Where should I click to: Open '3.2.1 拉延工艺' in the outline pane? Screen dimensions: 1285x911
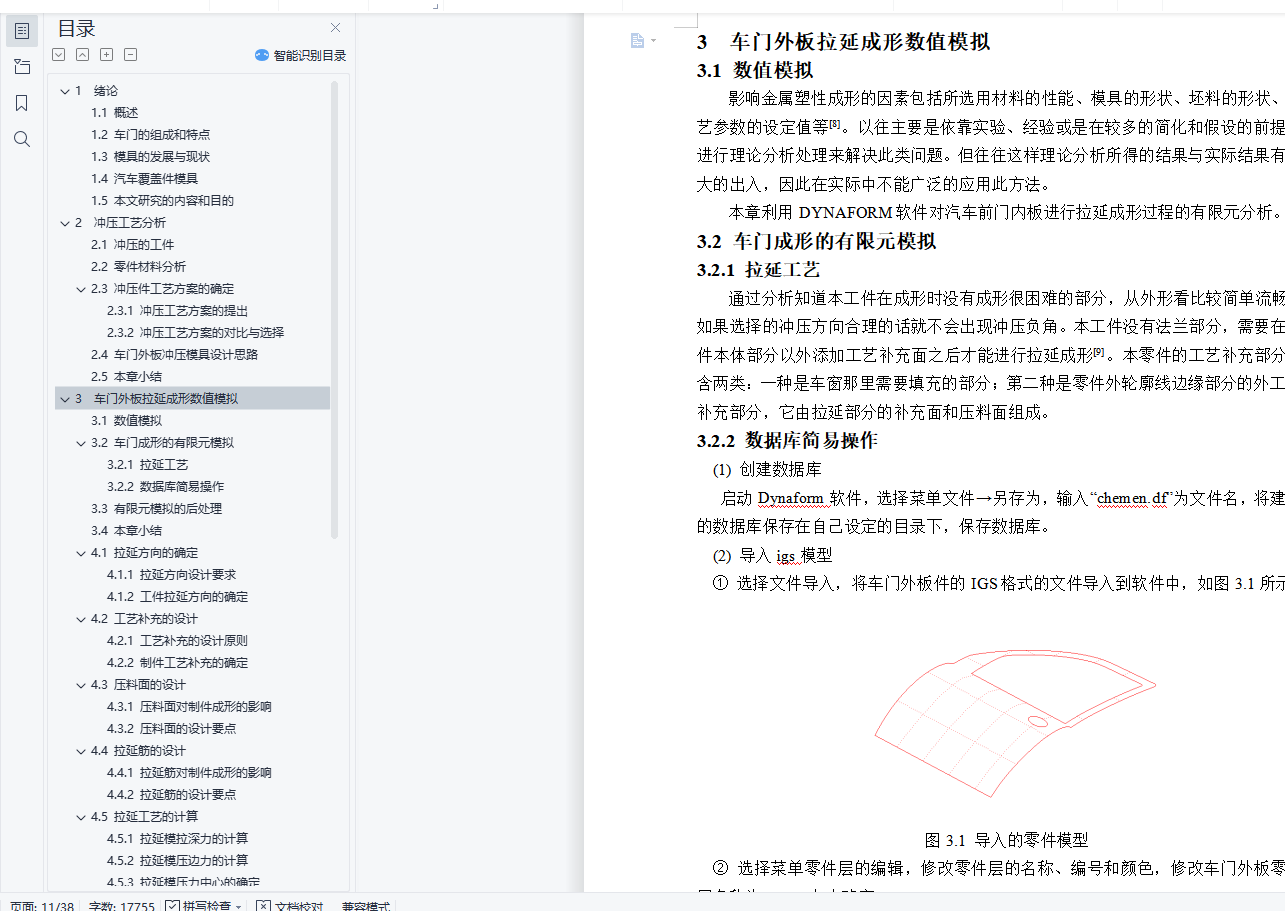pyautogui.click(x=147, y=465)
